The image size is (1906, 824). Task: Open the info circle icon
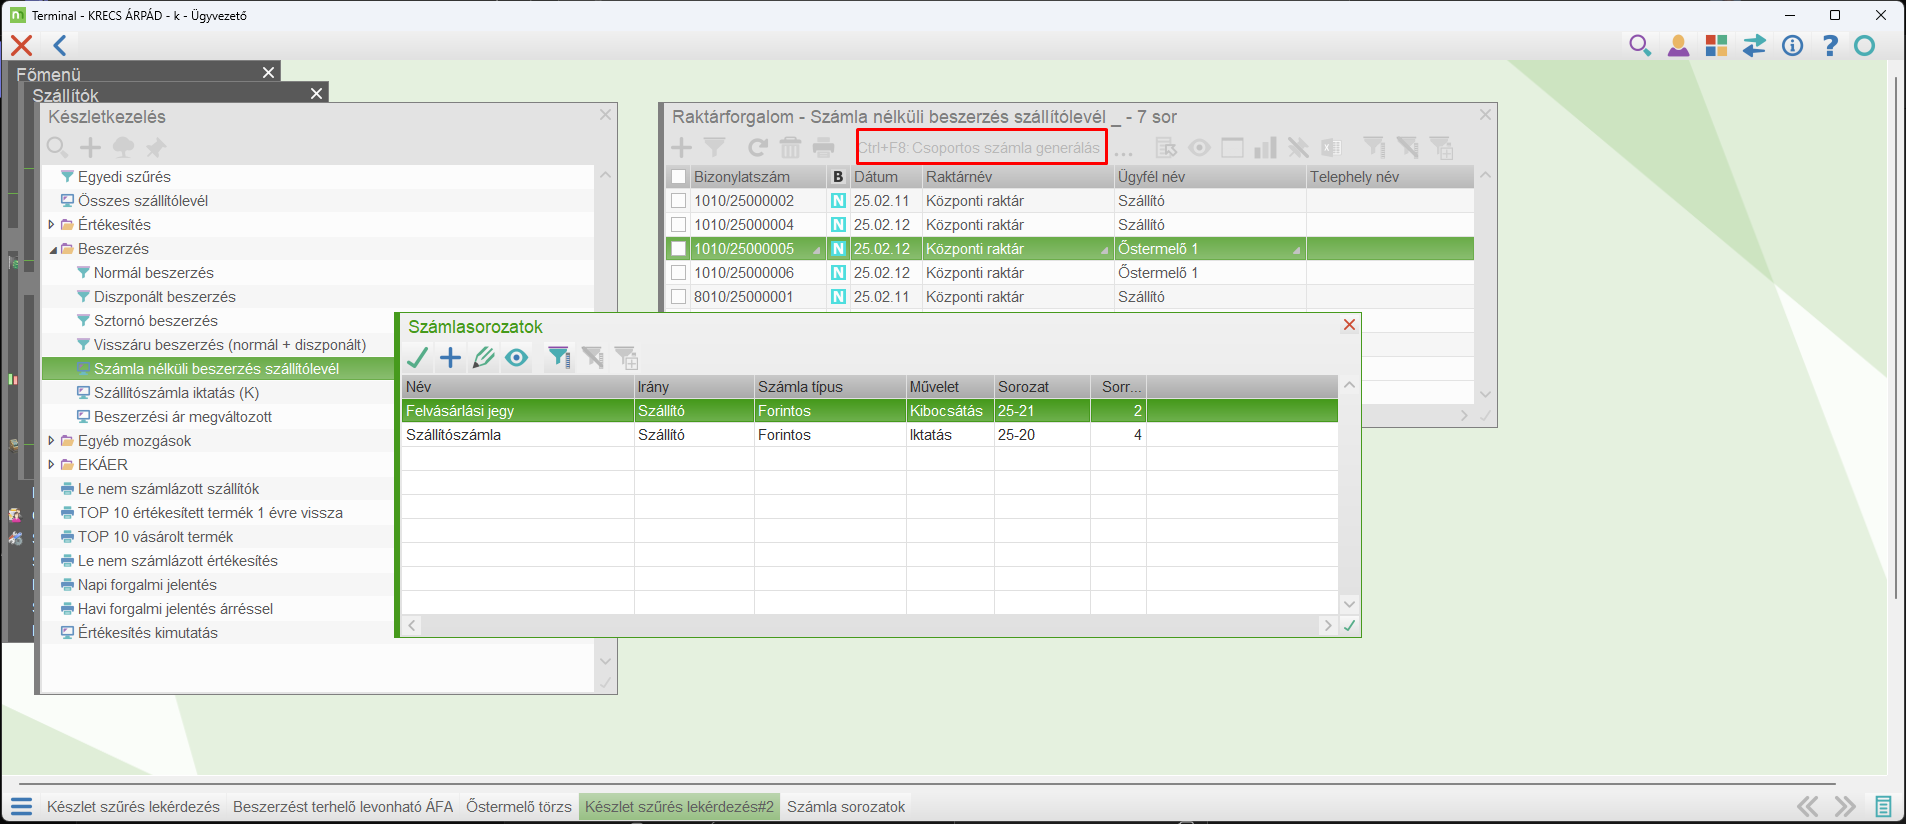click(1792, 45)
